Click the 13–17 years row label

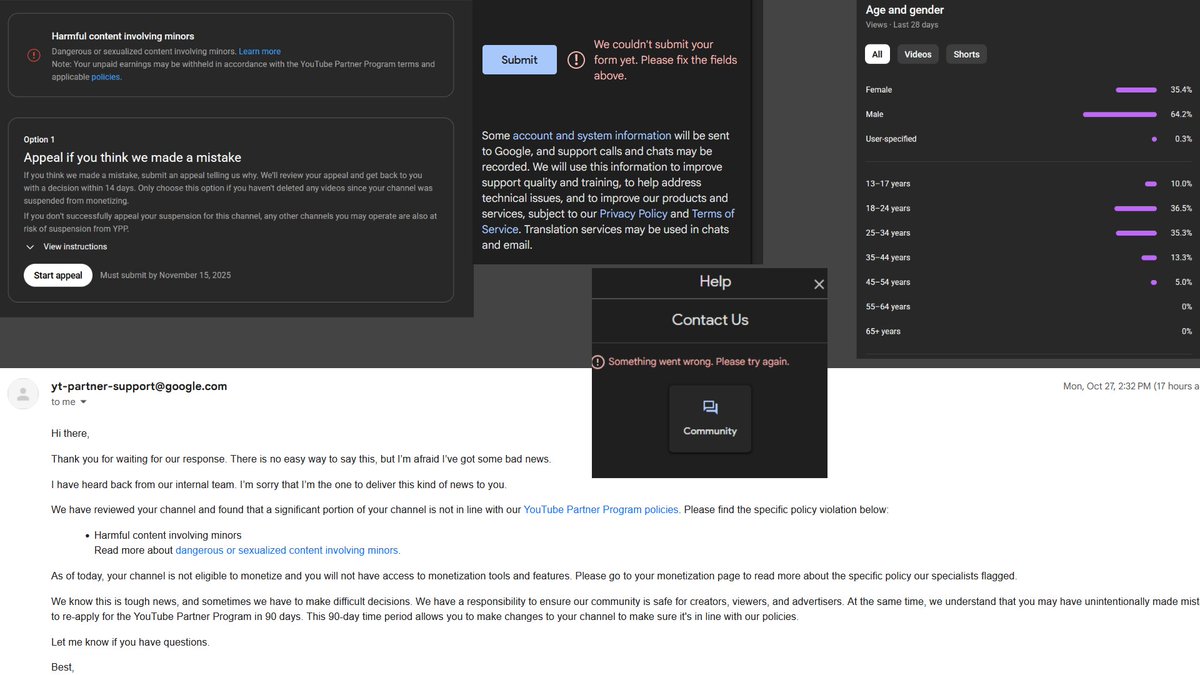(x=888, y=184)
